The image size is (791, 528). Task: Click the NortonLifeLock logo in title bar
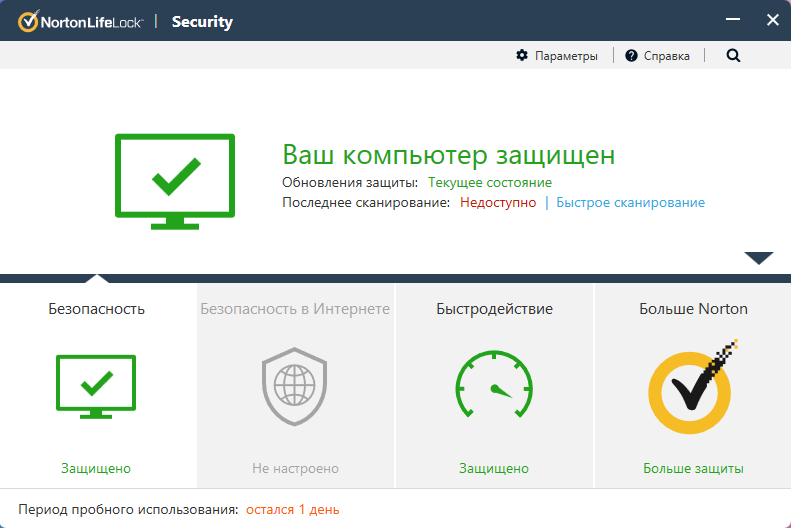(81, 21)
